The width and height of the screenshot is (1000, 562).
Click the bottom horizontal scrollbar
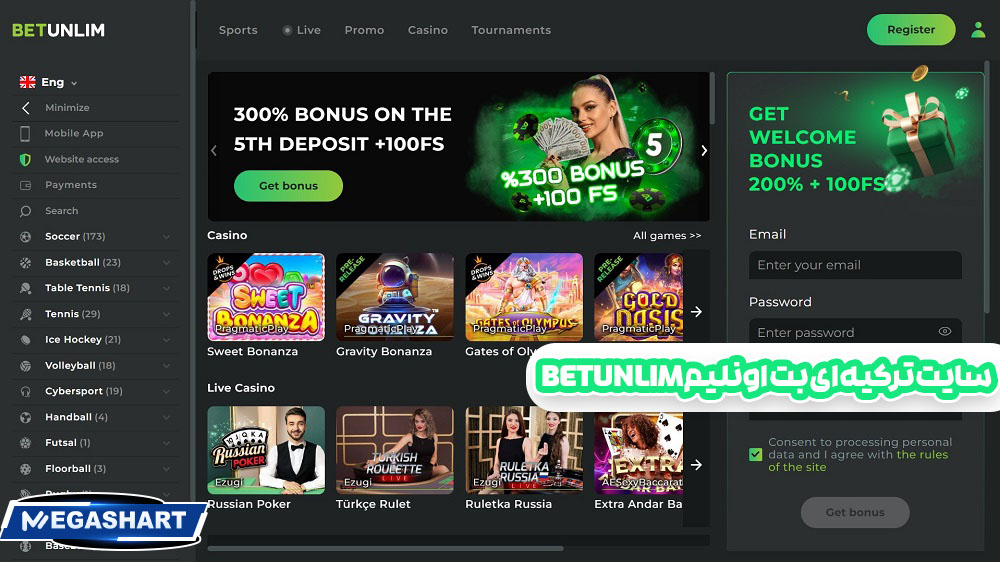[x=385, y=548]
